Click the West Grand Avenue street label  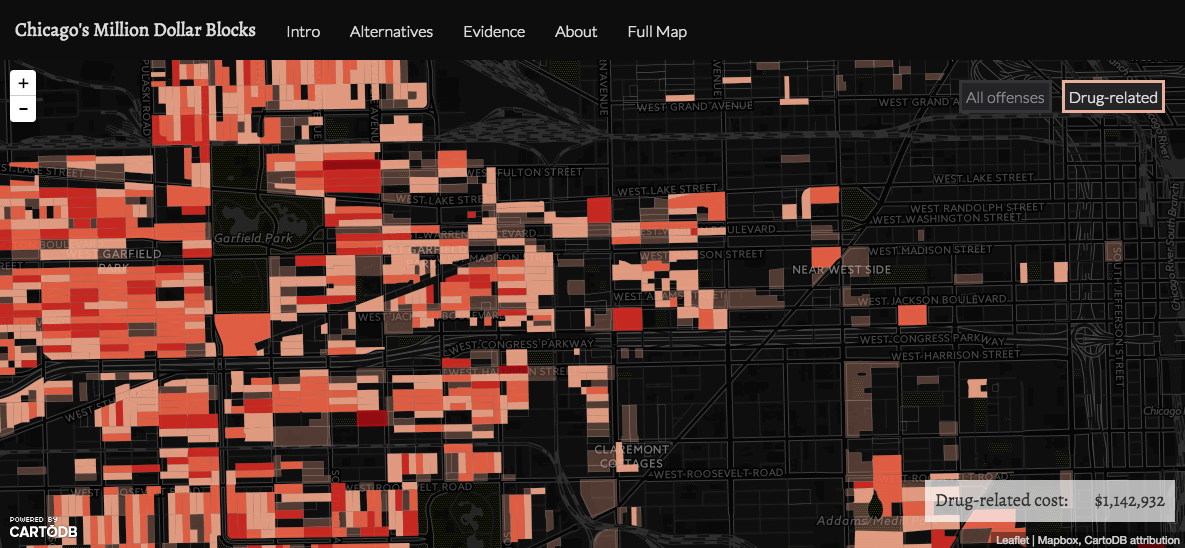click(695, 107)
